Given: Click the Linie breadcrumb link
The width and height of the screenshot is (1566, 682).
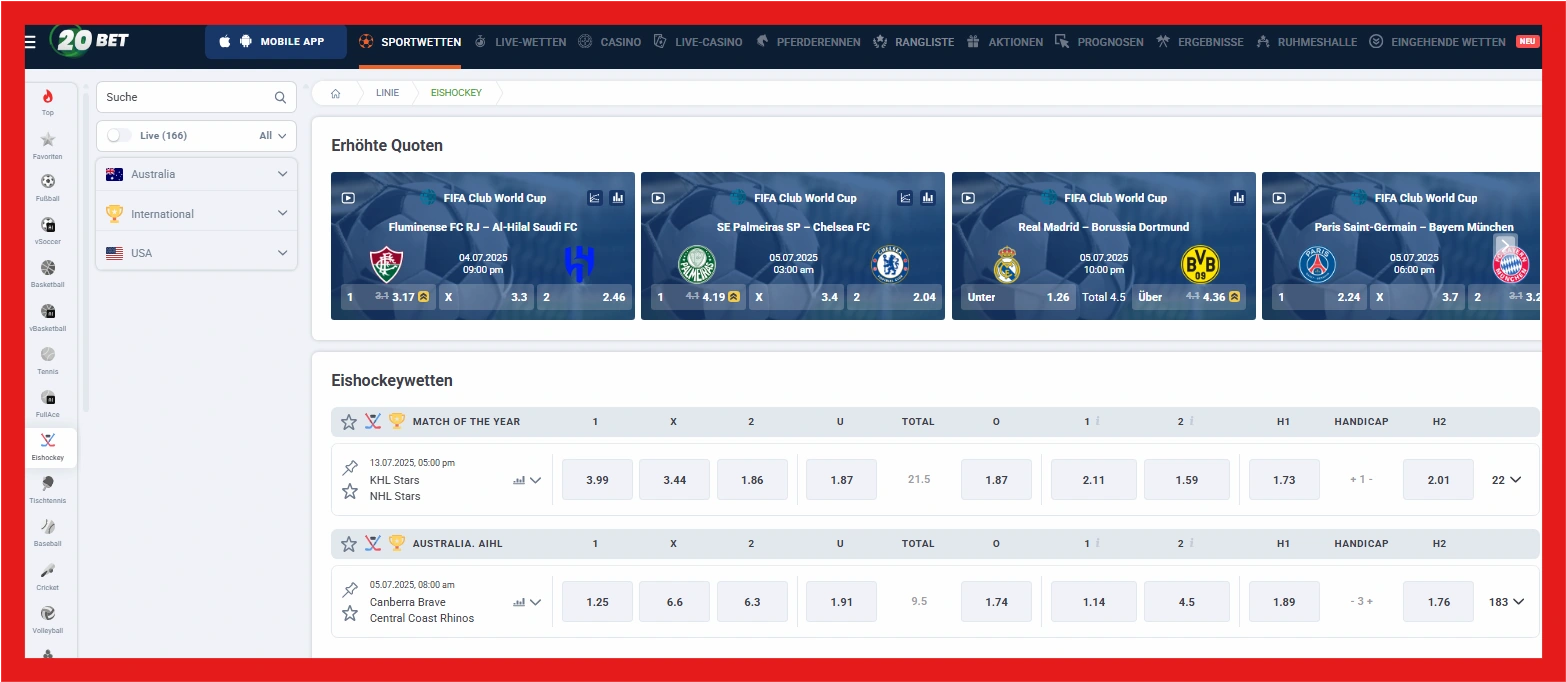Looking at the screenshot, I should [x=387, y=93].
